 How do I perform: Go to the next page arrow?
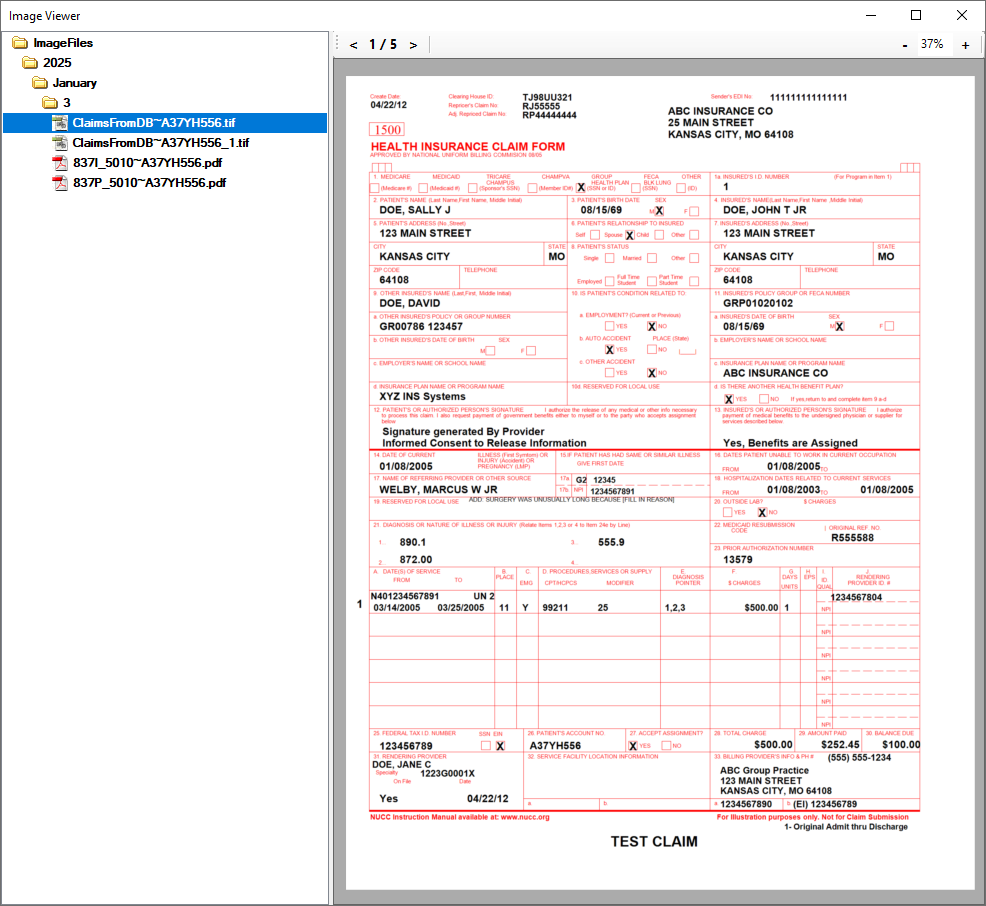[413, 45]
